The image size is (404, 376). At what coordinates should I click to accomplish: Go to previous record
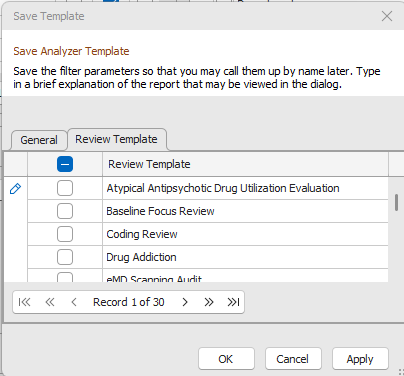[x=74, y=302]
